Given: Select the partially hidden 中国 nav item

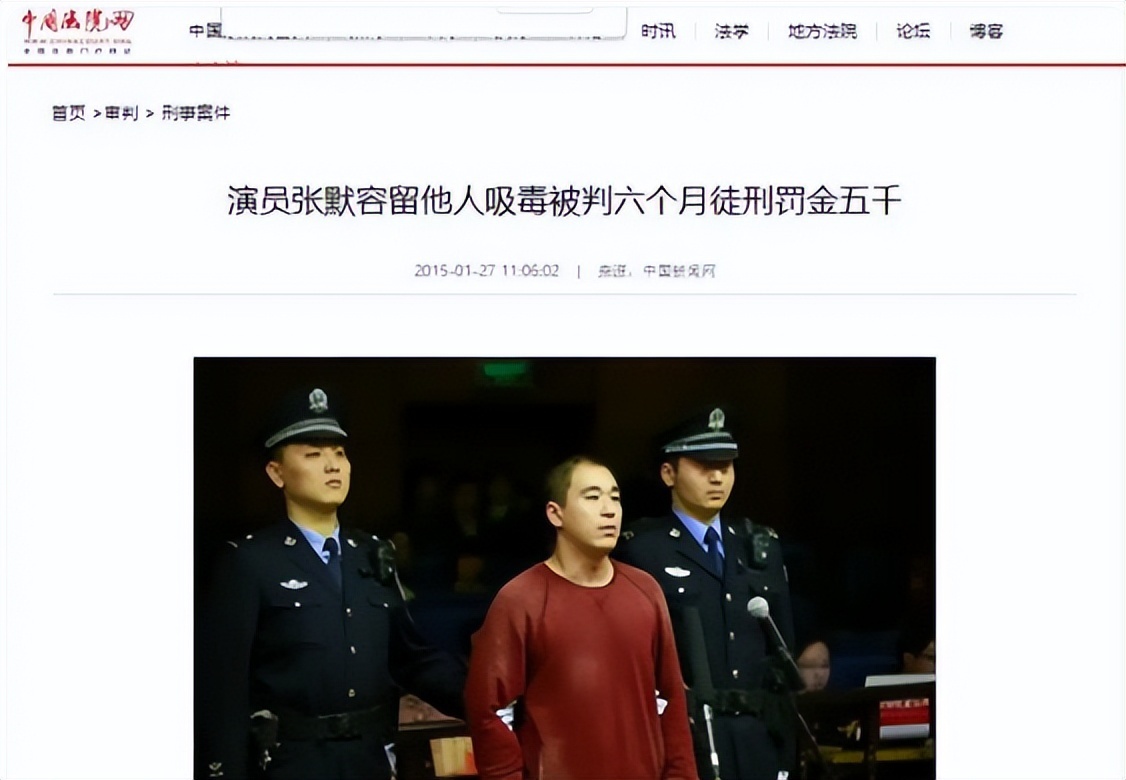Looking at the screenshot, I should (x=205, y=31).
